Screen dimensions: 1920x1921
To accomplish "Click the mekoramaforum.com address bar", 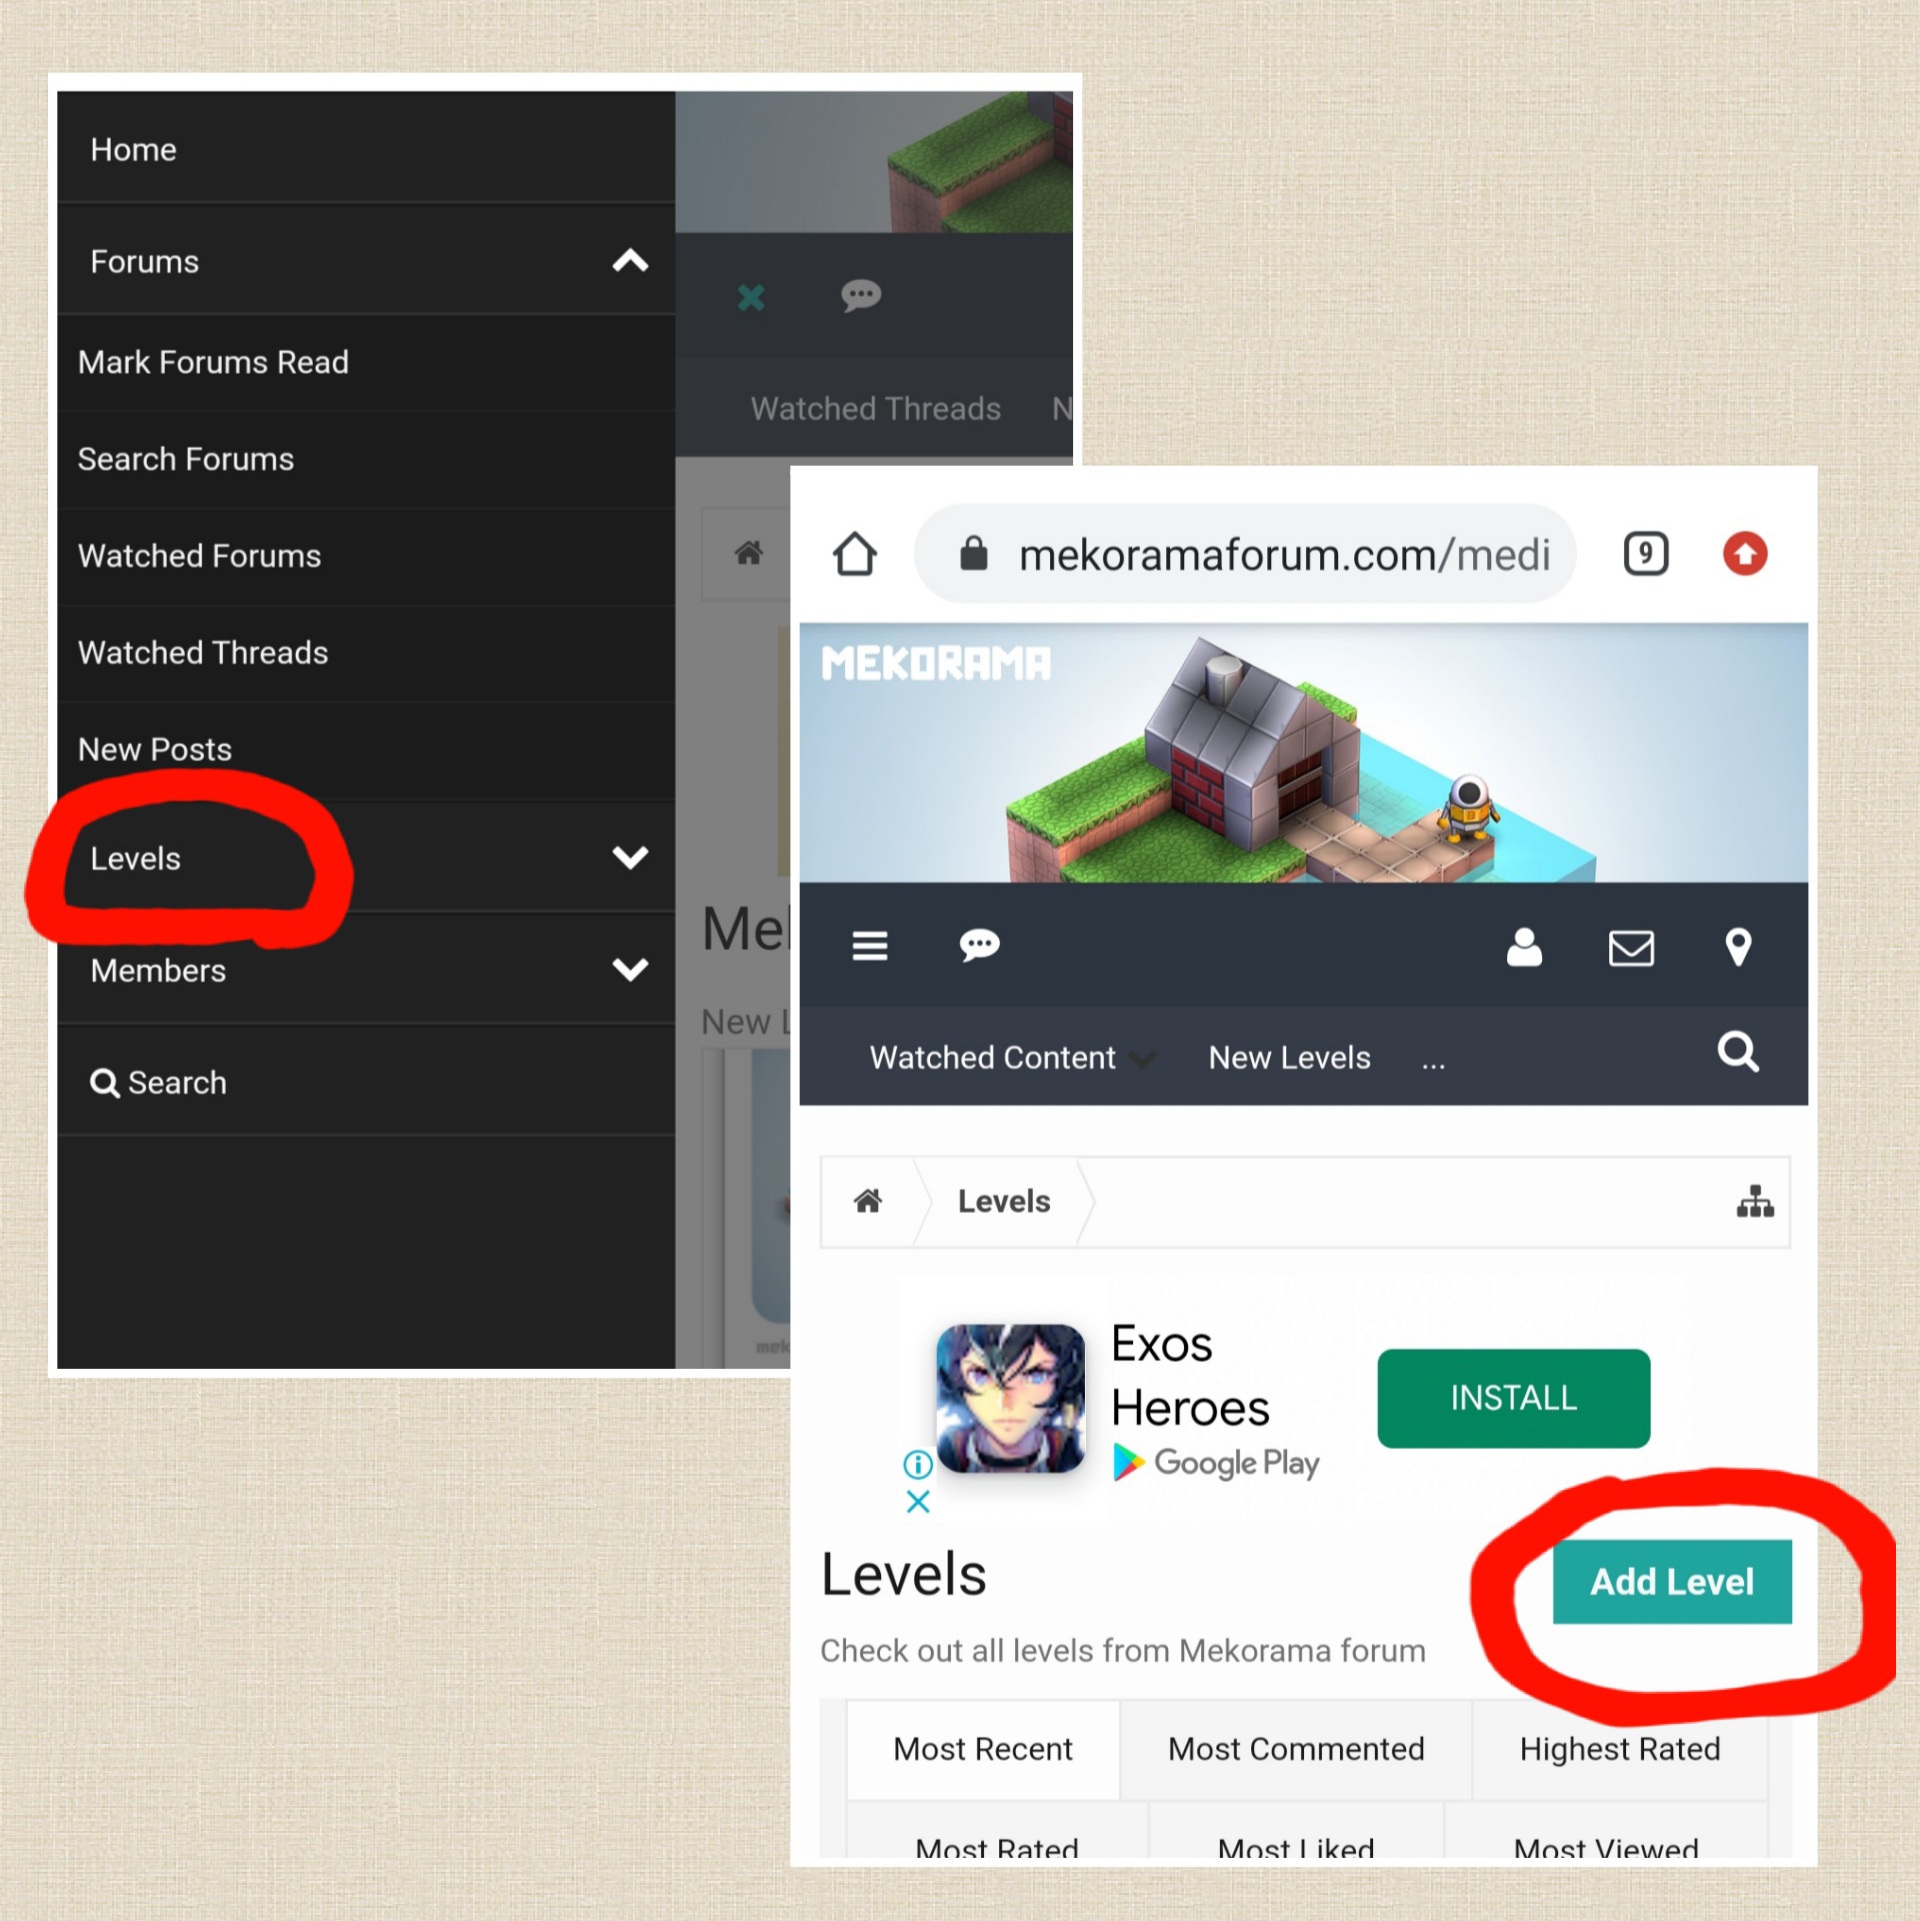I will (1245, 553).
